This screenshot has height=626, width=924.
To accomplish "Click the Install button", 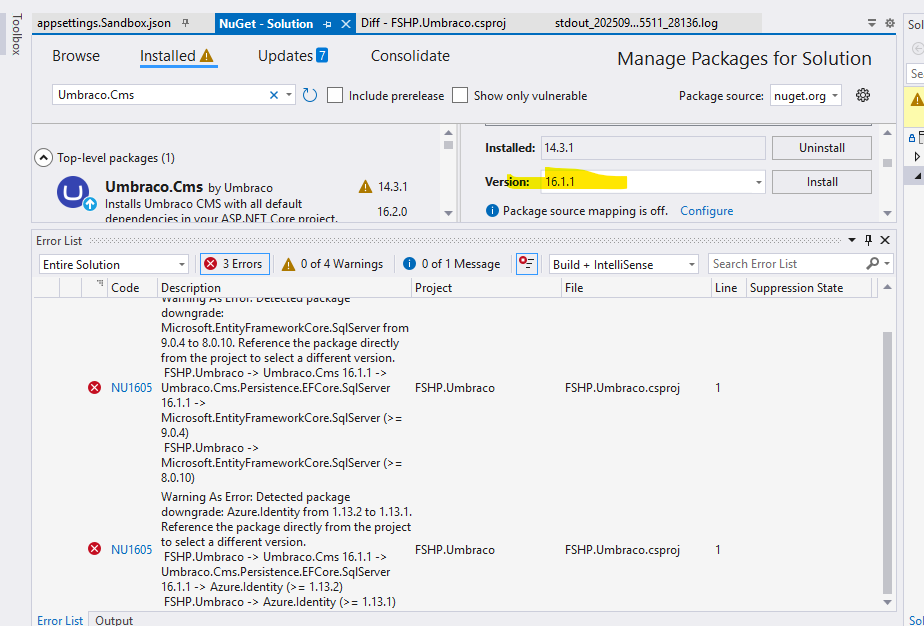I will click(x=821, y=182).
